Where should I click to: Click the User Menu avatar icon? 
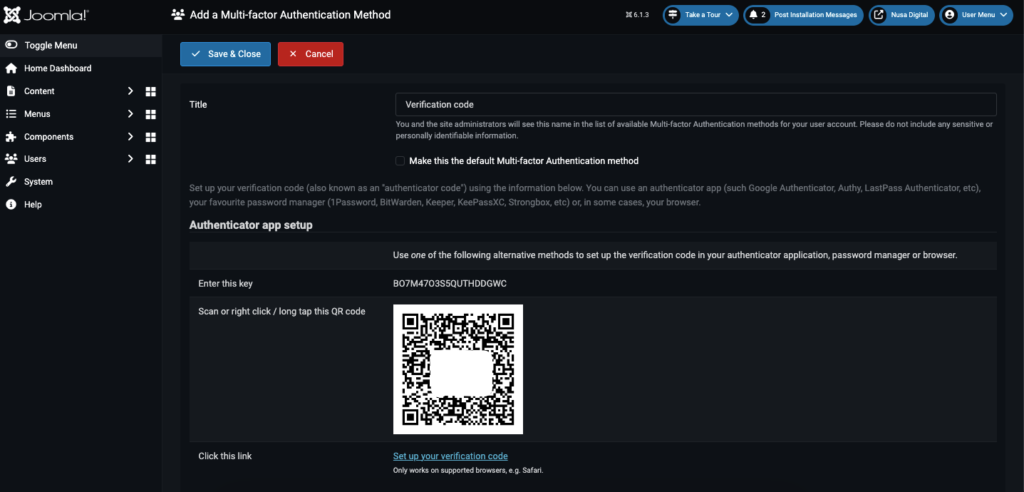click(950, 14)
